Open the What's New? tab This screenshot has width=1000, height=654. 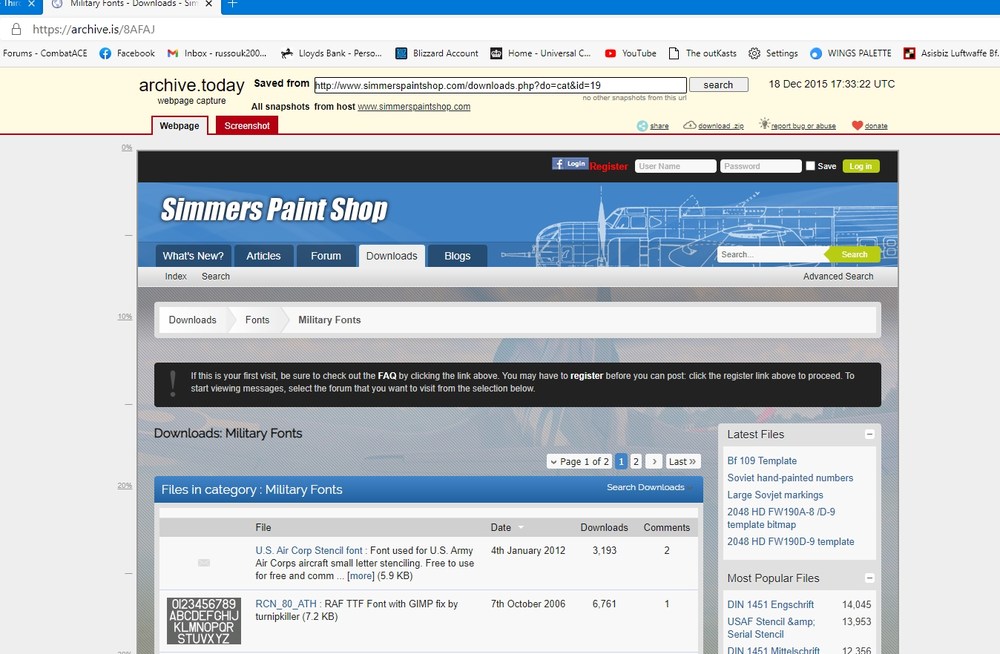coord(193,256)
